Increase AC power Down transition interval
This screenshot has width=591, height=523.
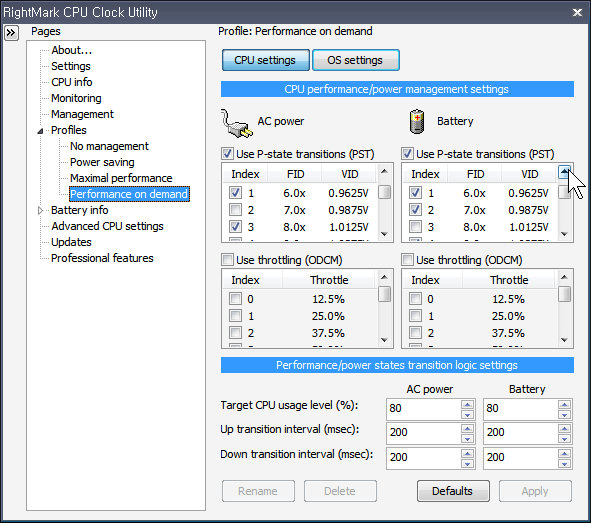click(x=467, y=454)
